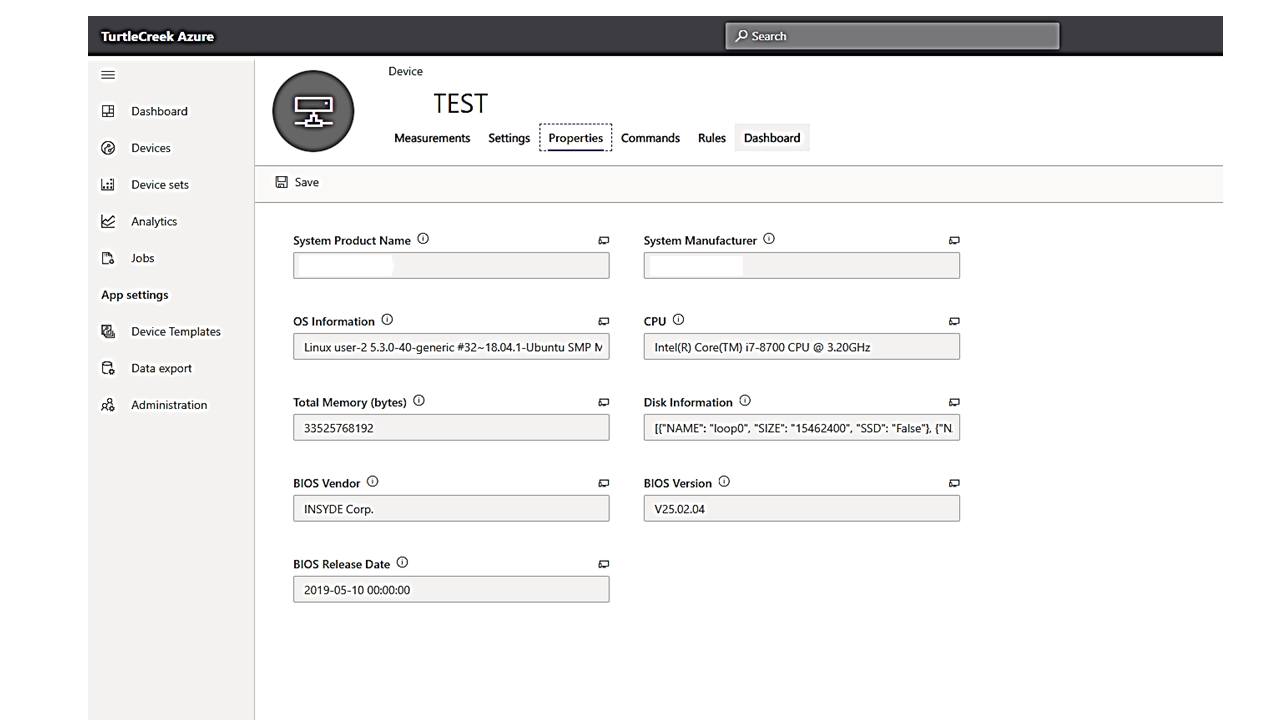Click the info icon next to CPU

click(x=678, y=320)
